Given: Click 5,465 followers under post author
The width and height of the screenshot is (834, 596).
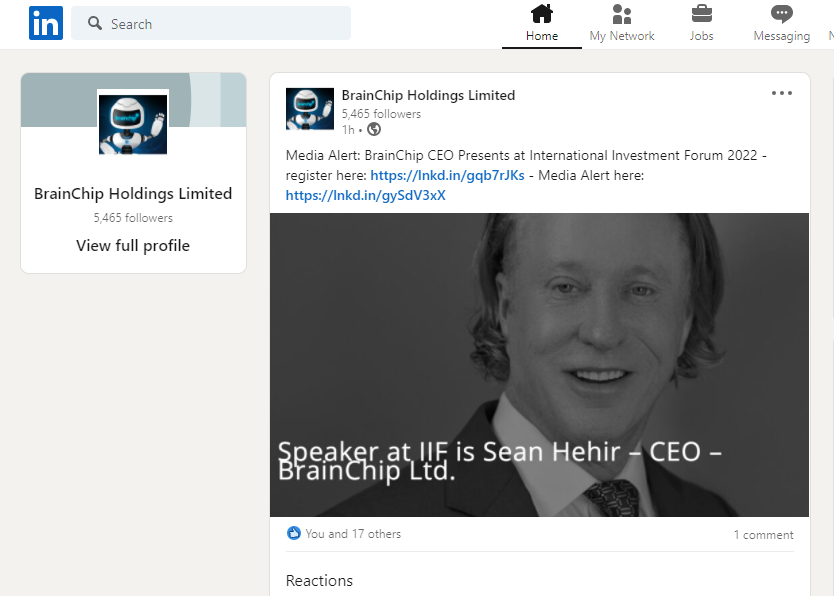Looking at the screenshot, I should click(x=381, y=114).
